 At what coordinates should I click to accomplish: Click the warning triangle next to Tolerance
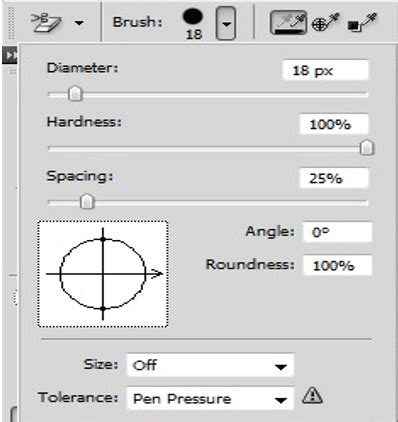point(312,396)
